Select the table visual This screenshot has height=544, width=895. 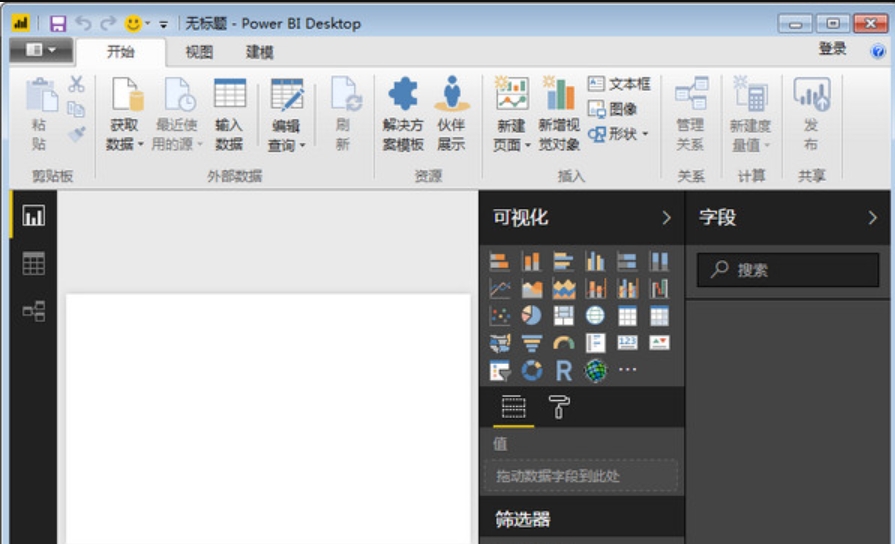(627, 315)
